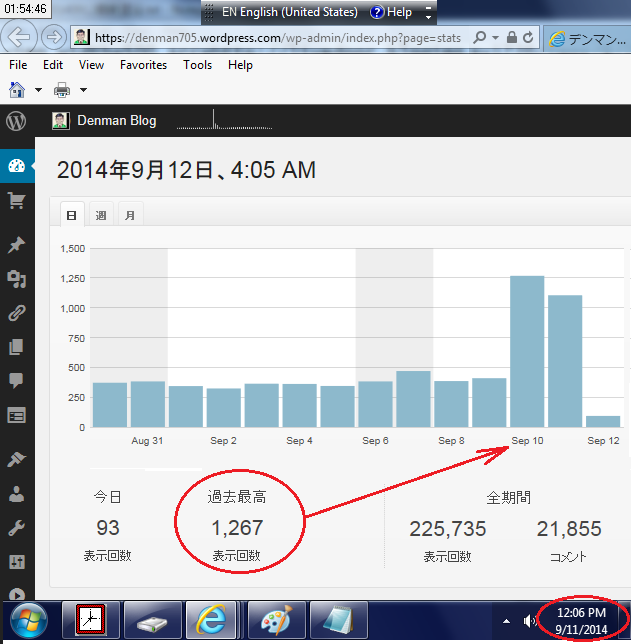The width and height of the screenshot is (631, 644).
Task: Open the clock app on taskbar
Action: pos(91,620)
